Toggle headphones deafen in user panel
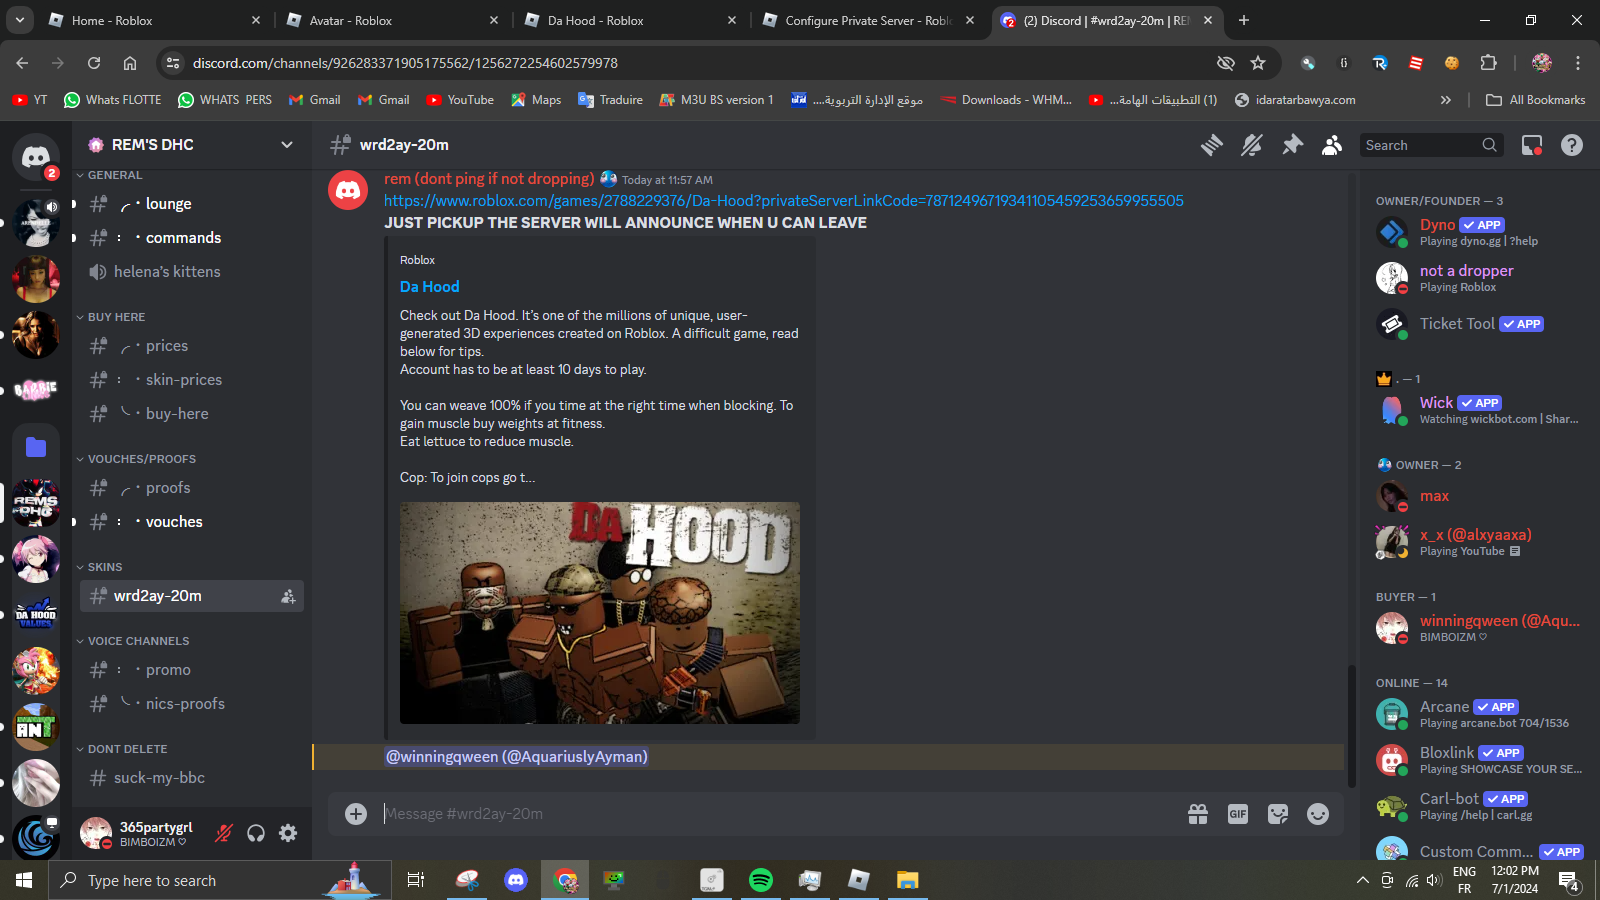Image resolution: width=1600 pixels, height=900 pixels. 256,833
